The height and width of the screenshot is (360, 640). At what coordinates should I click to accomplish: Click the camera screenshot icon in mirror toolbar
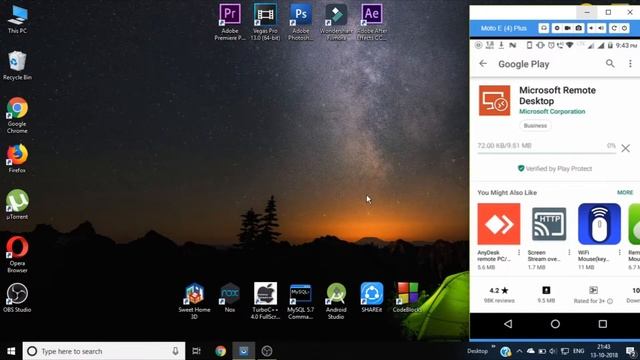coord(578,28)
